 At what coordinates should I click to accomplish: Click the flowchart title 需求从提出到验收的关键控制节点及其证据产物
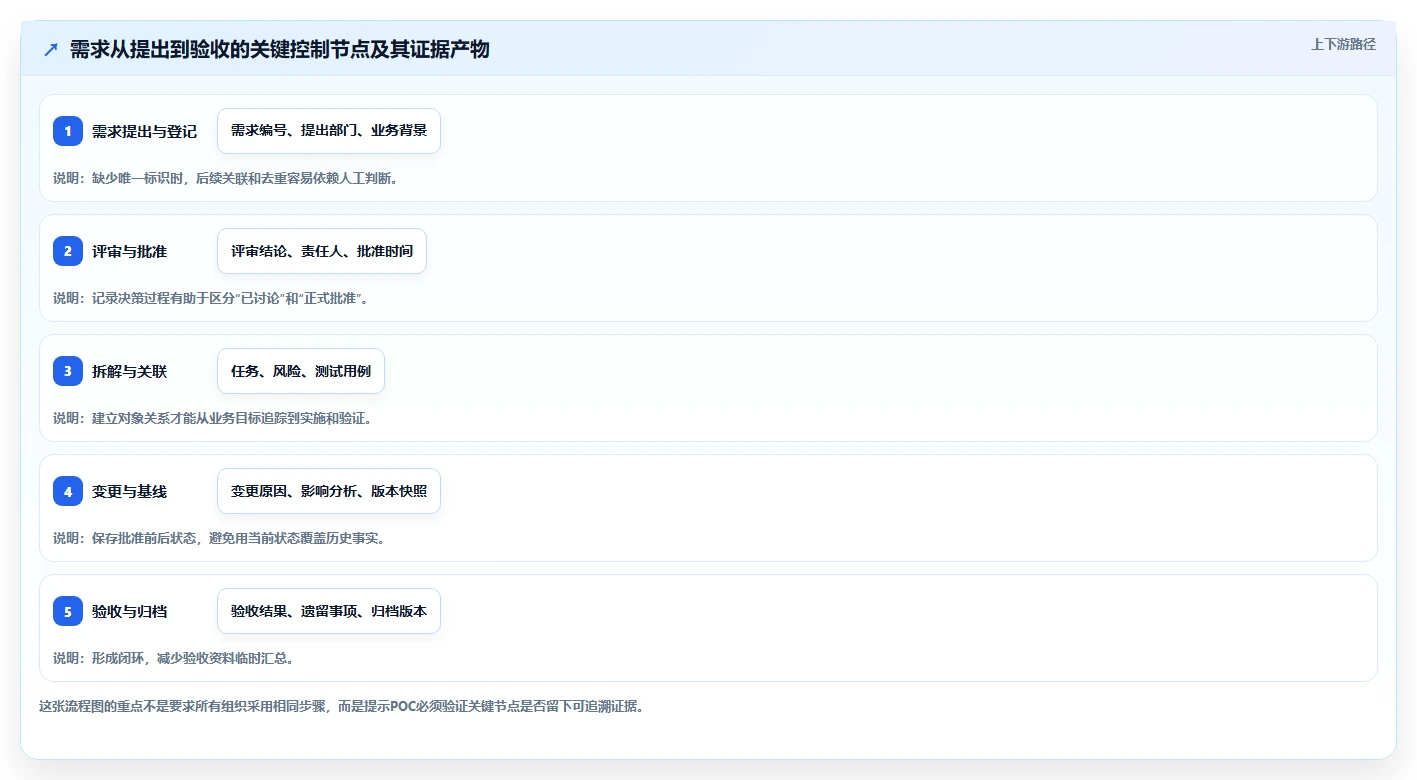click(280, 49)
